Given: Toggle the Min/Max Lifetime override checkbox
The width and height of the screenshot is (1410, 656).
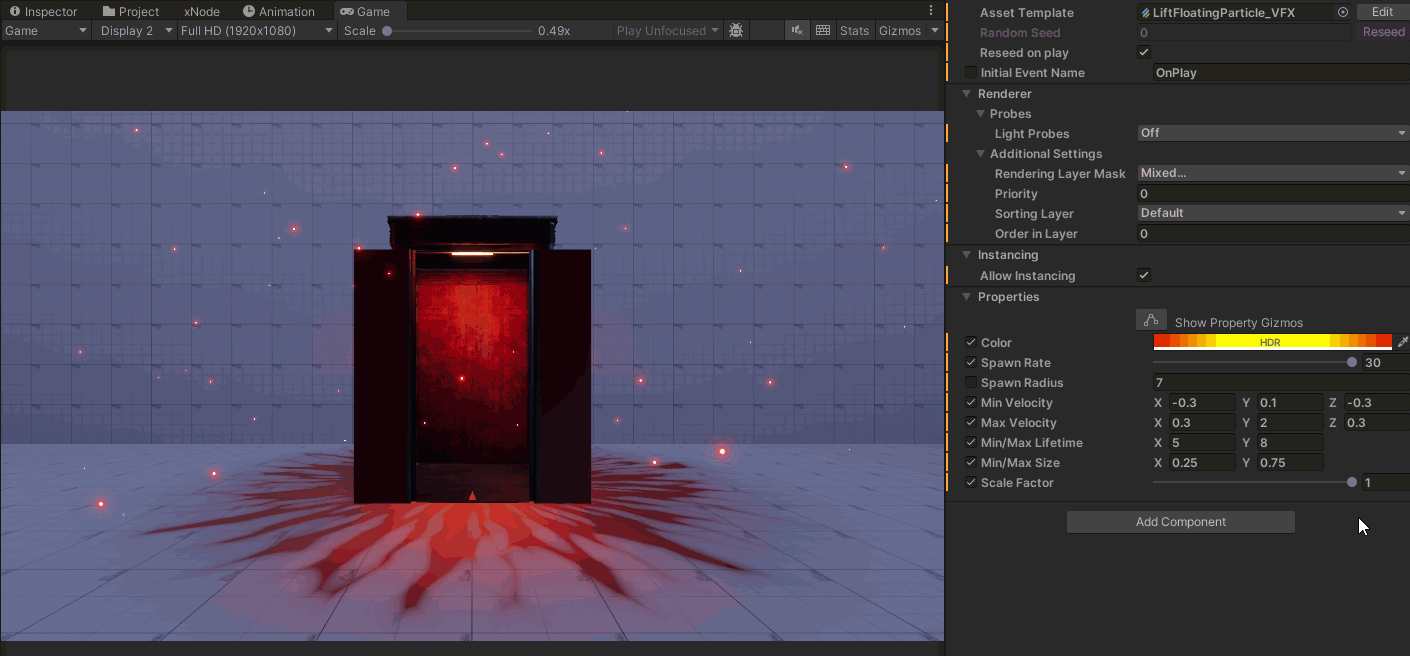Looking at the screenshot, I should 971,442.
